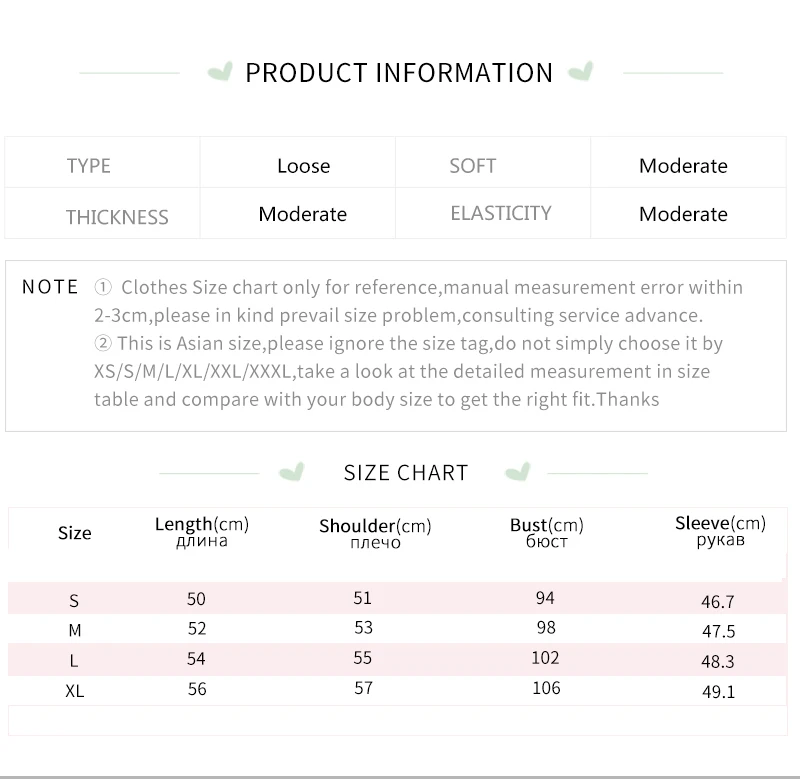Select the PRODUCT INFORMATION heading
Image resolution: width=800 pixels, height=779 pixels.
click(399, 72)
